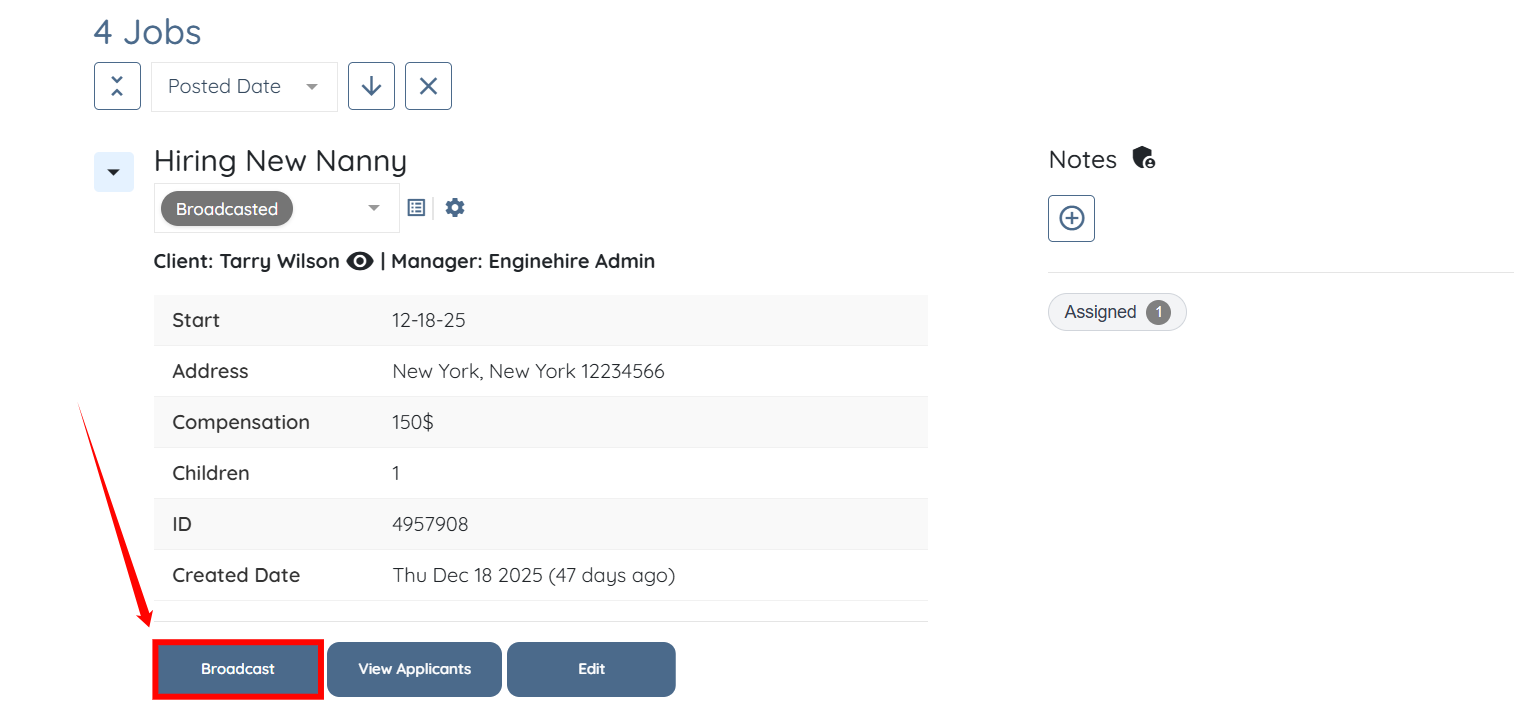Add a new note with plus icon

[x=1071, y=218]
